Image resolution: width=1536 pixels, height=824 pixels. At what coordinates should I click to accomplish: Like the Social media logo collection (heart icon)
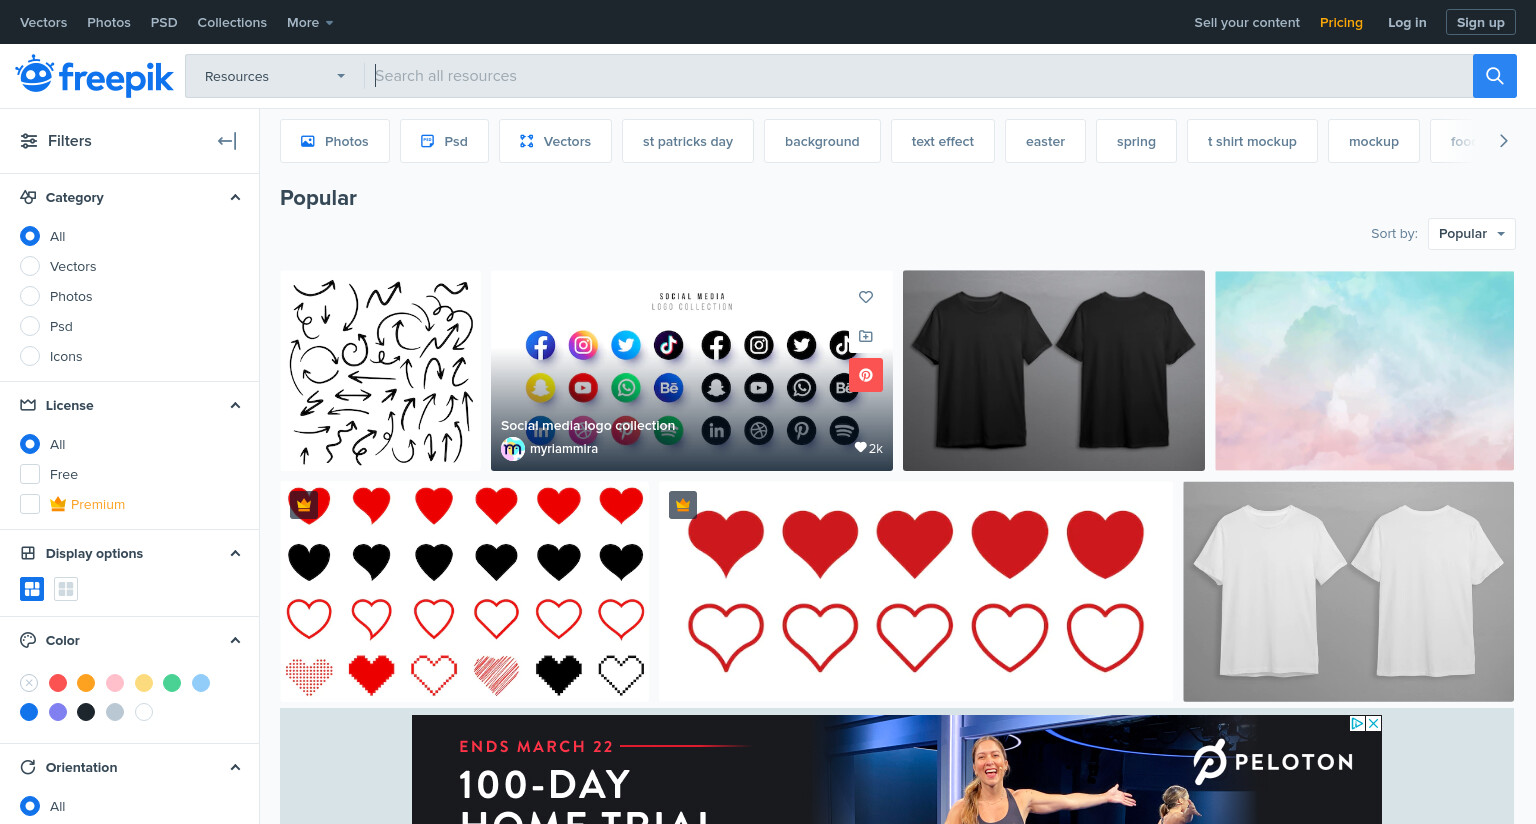click(866, 297)
